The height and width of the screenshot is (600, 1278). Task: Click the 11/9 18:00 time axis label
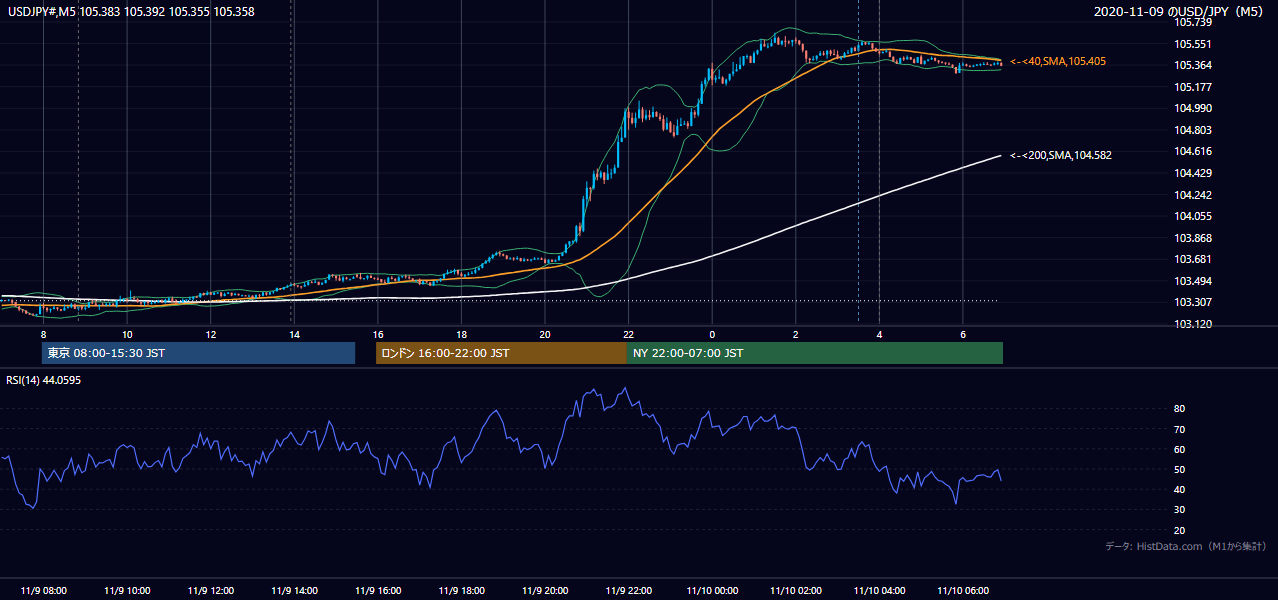pyautogui.click(x=461, y=591)
